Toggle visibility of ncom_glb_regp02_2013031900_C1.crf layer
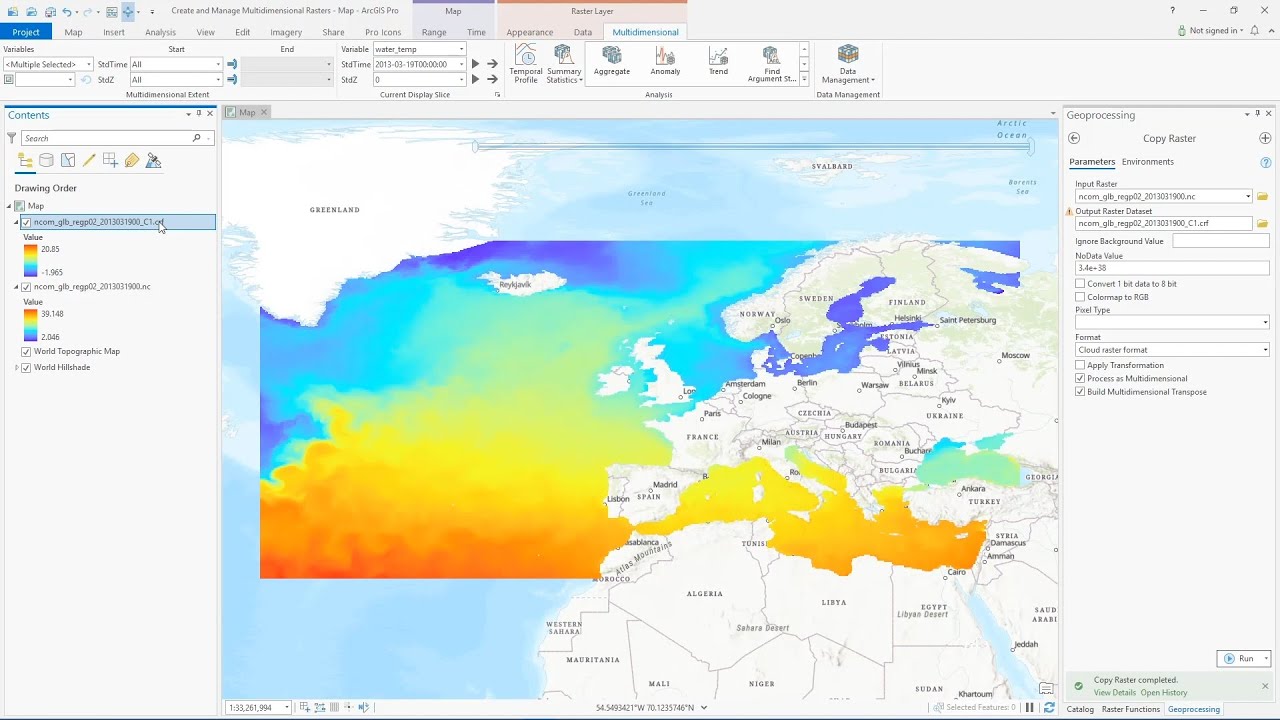 [x=26, y=222]
